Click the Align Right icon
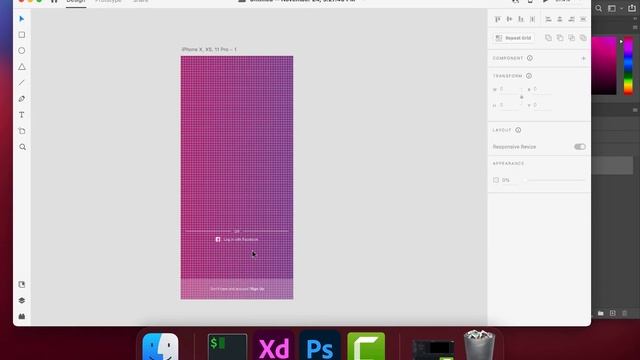640x360 pixels. coord(571,19)
